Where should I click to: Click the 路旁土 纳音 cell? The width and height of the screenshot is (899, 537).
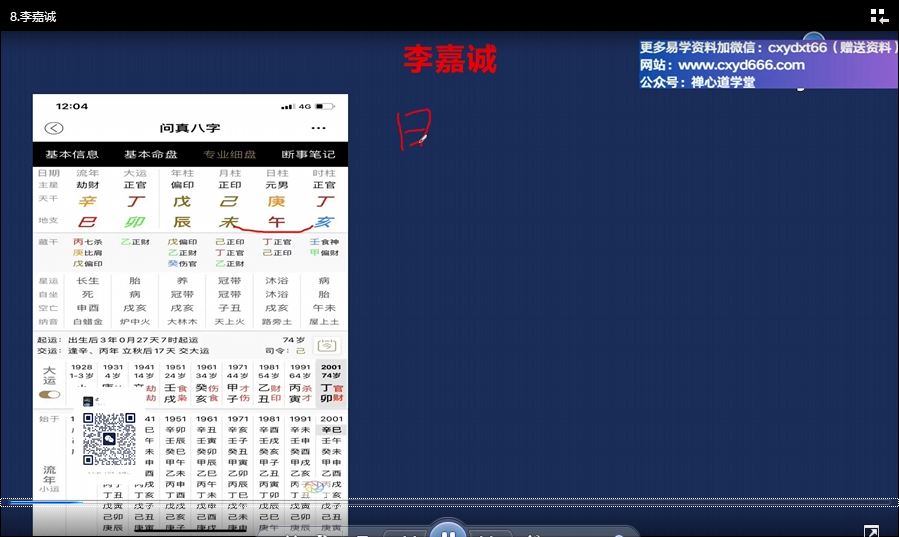point(276,322)
